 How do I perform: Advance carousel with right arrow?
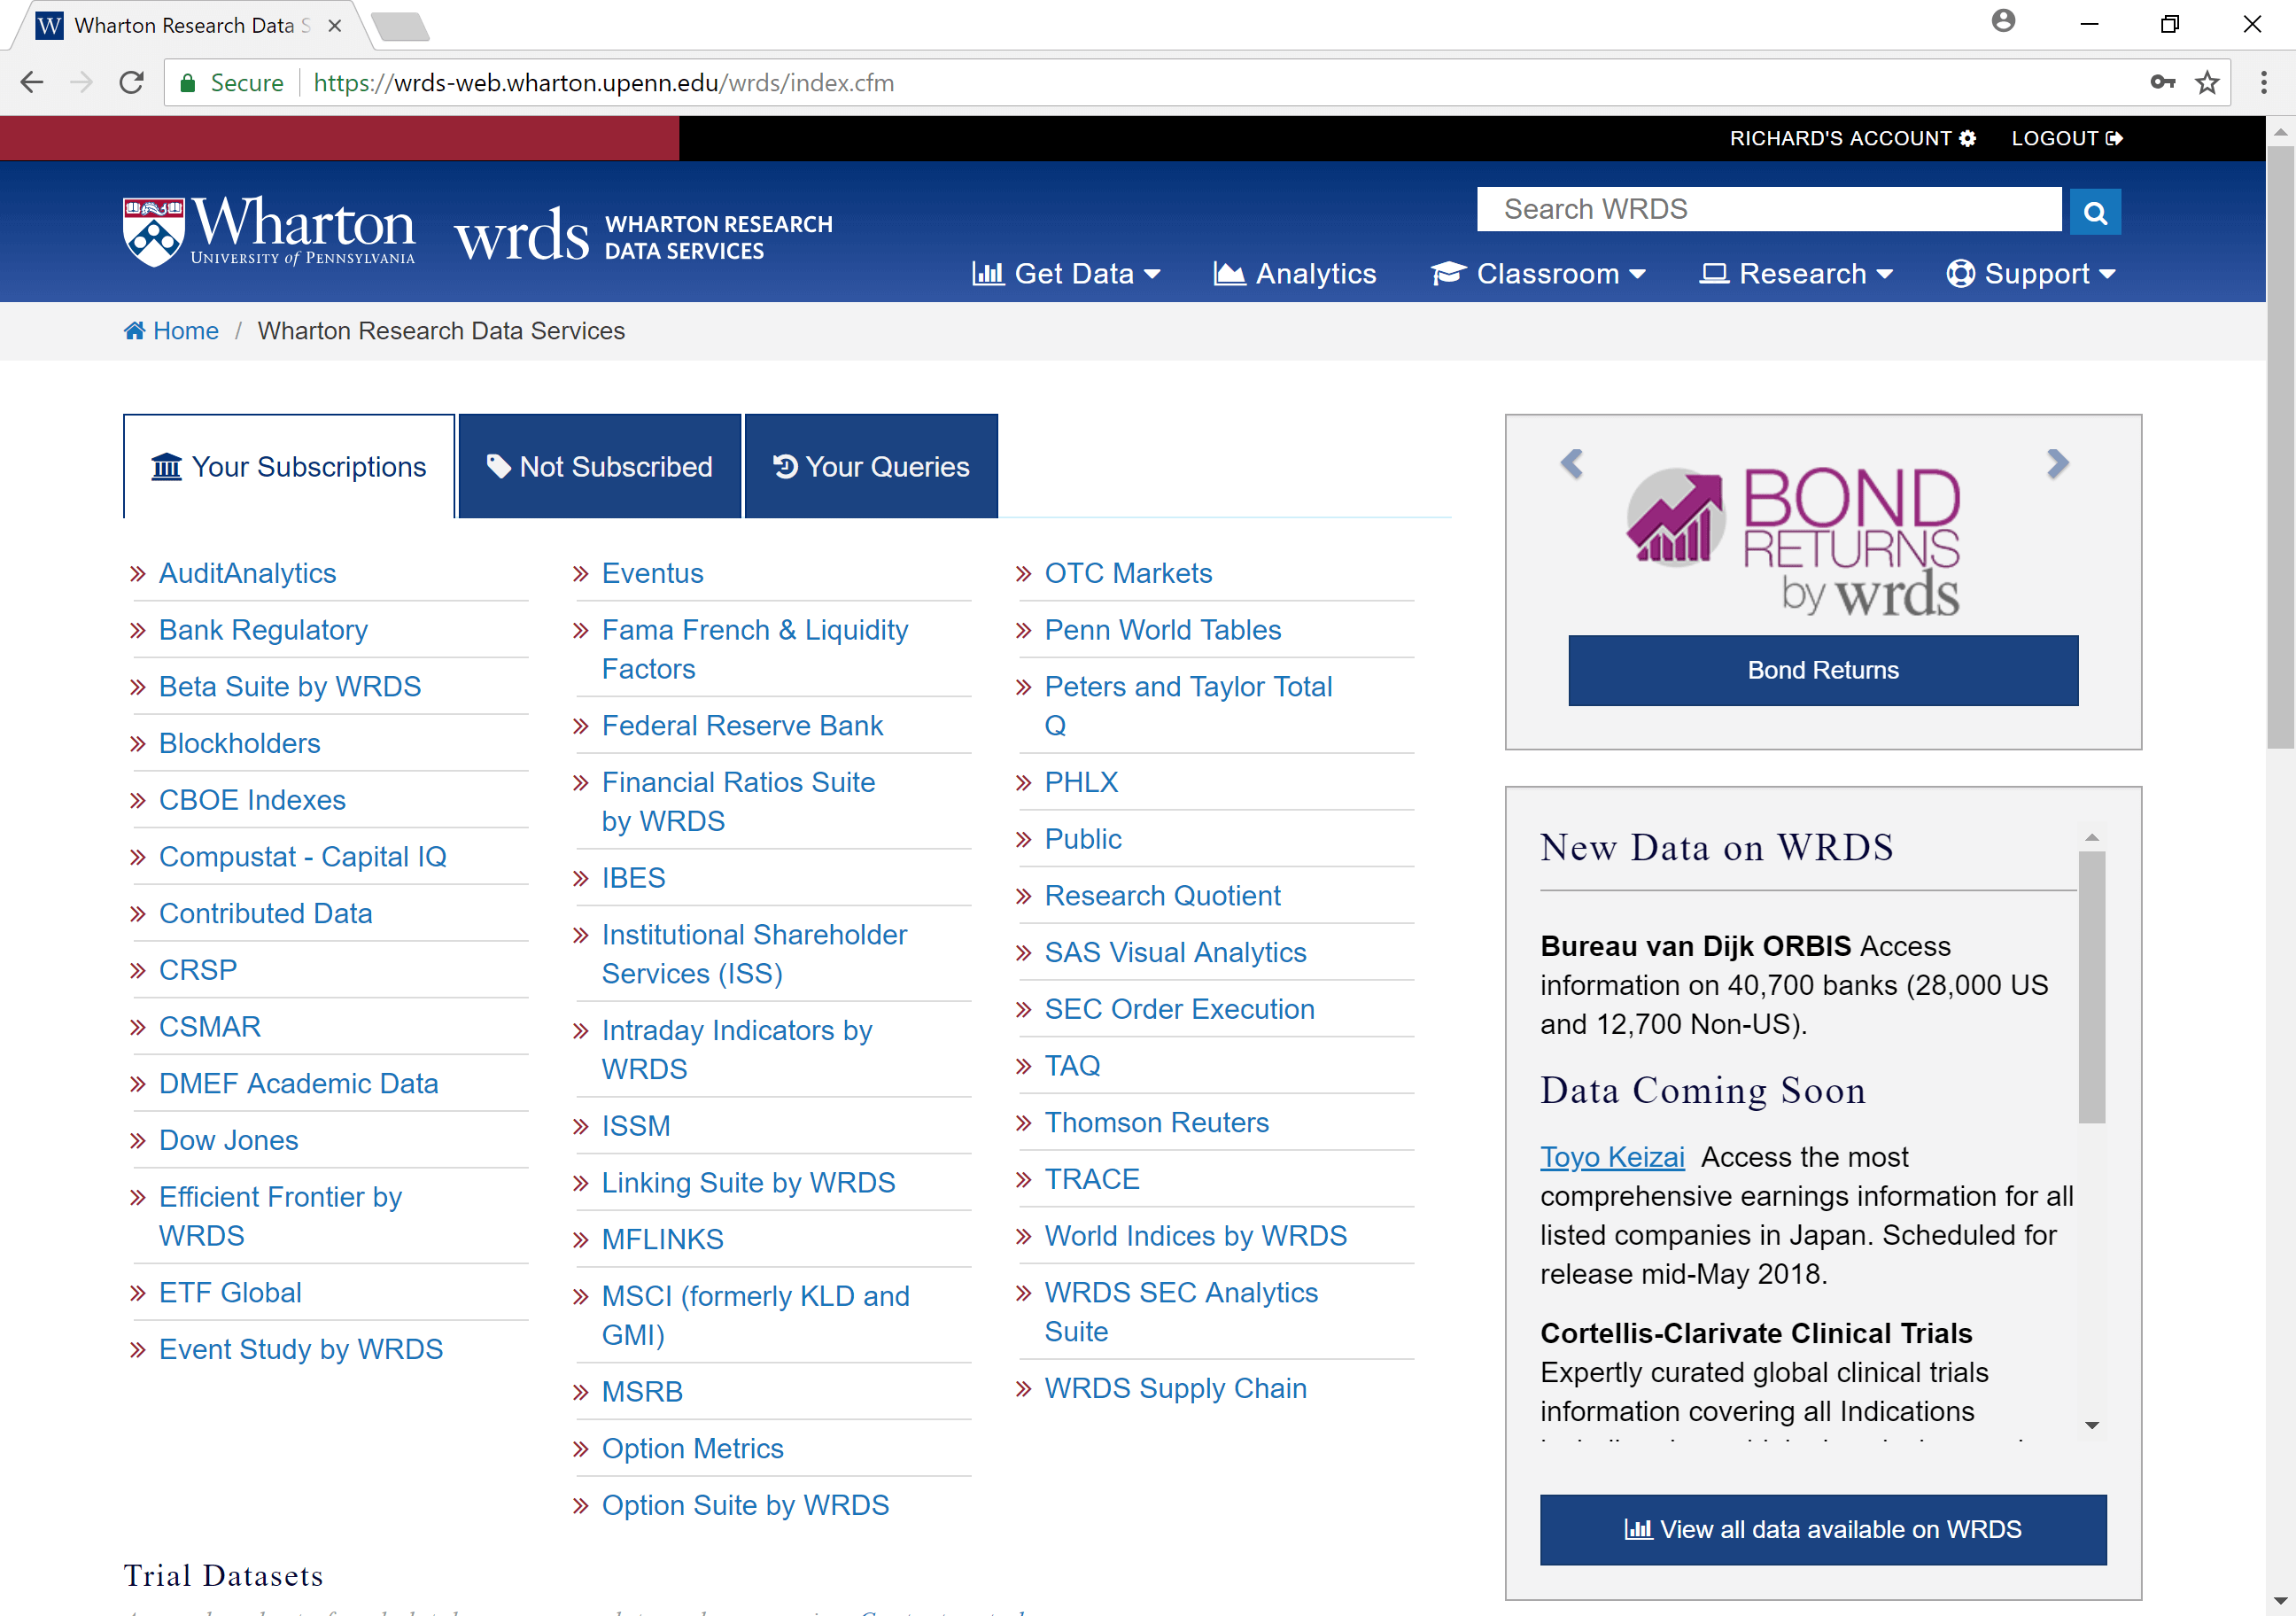2056,463
